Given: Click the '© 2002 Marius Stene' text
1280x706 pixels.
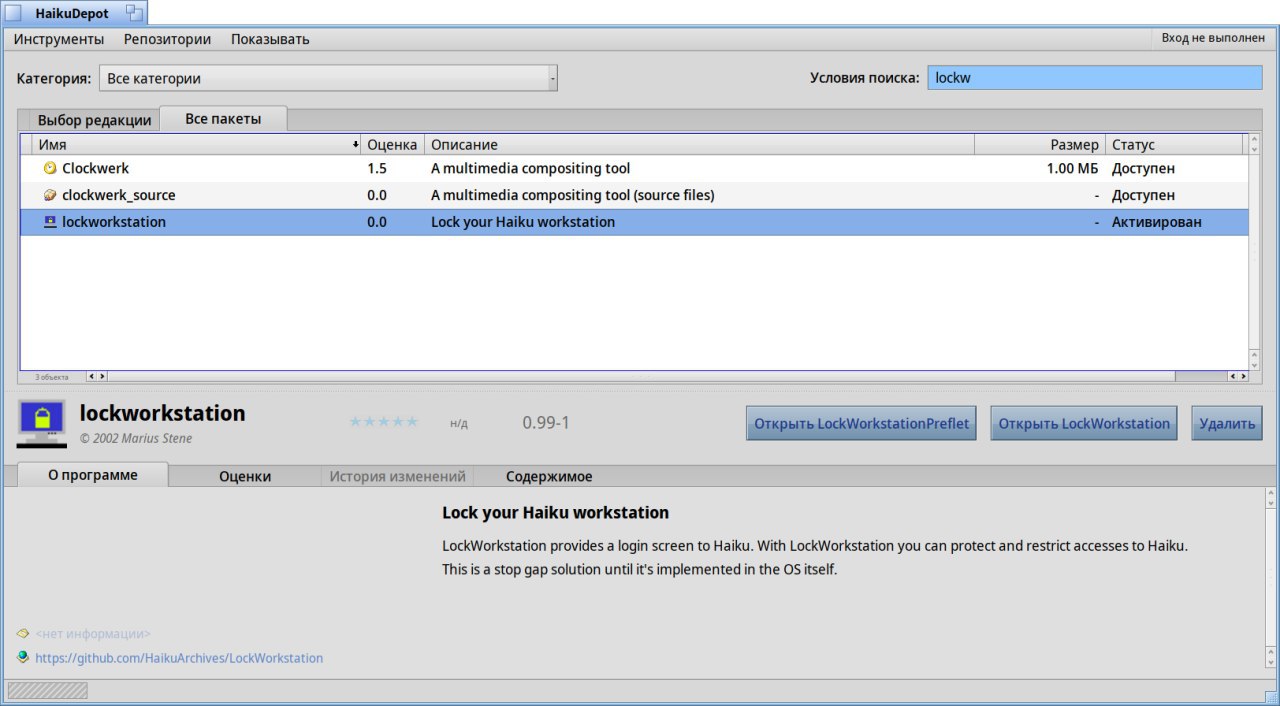Looking at the screenshot, I should coord(136,438).
